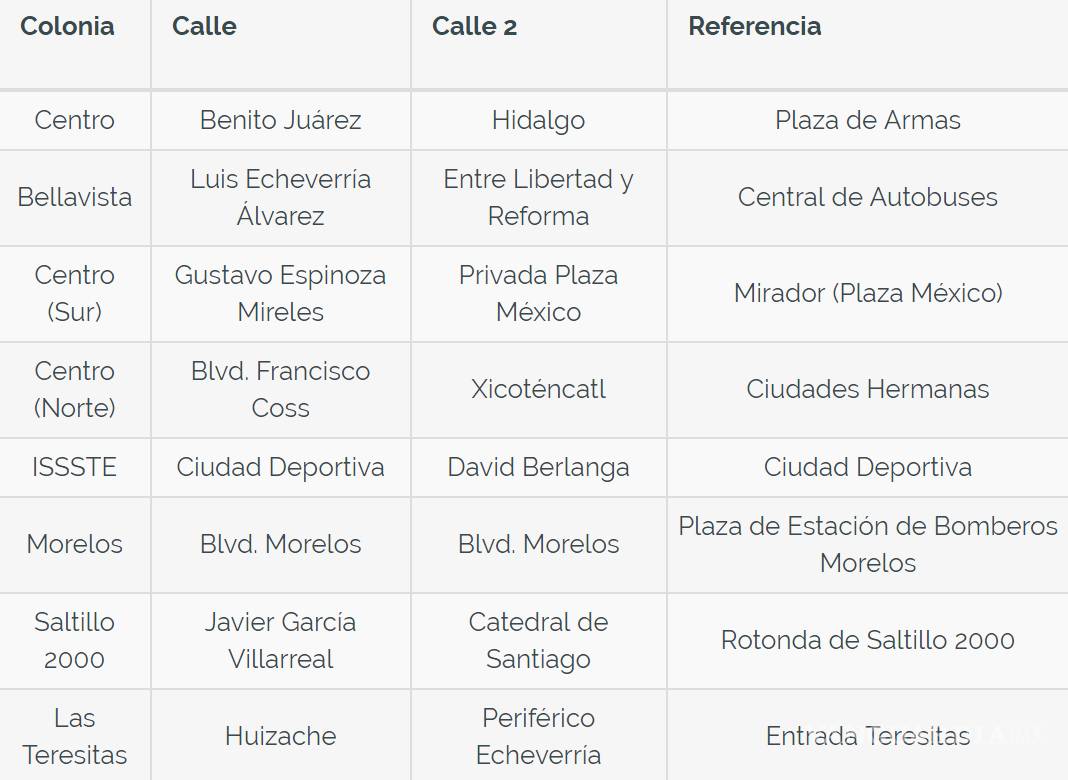Select the Plaza de Armas cell
1068x780 pixels.
(x=867, y=121)
